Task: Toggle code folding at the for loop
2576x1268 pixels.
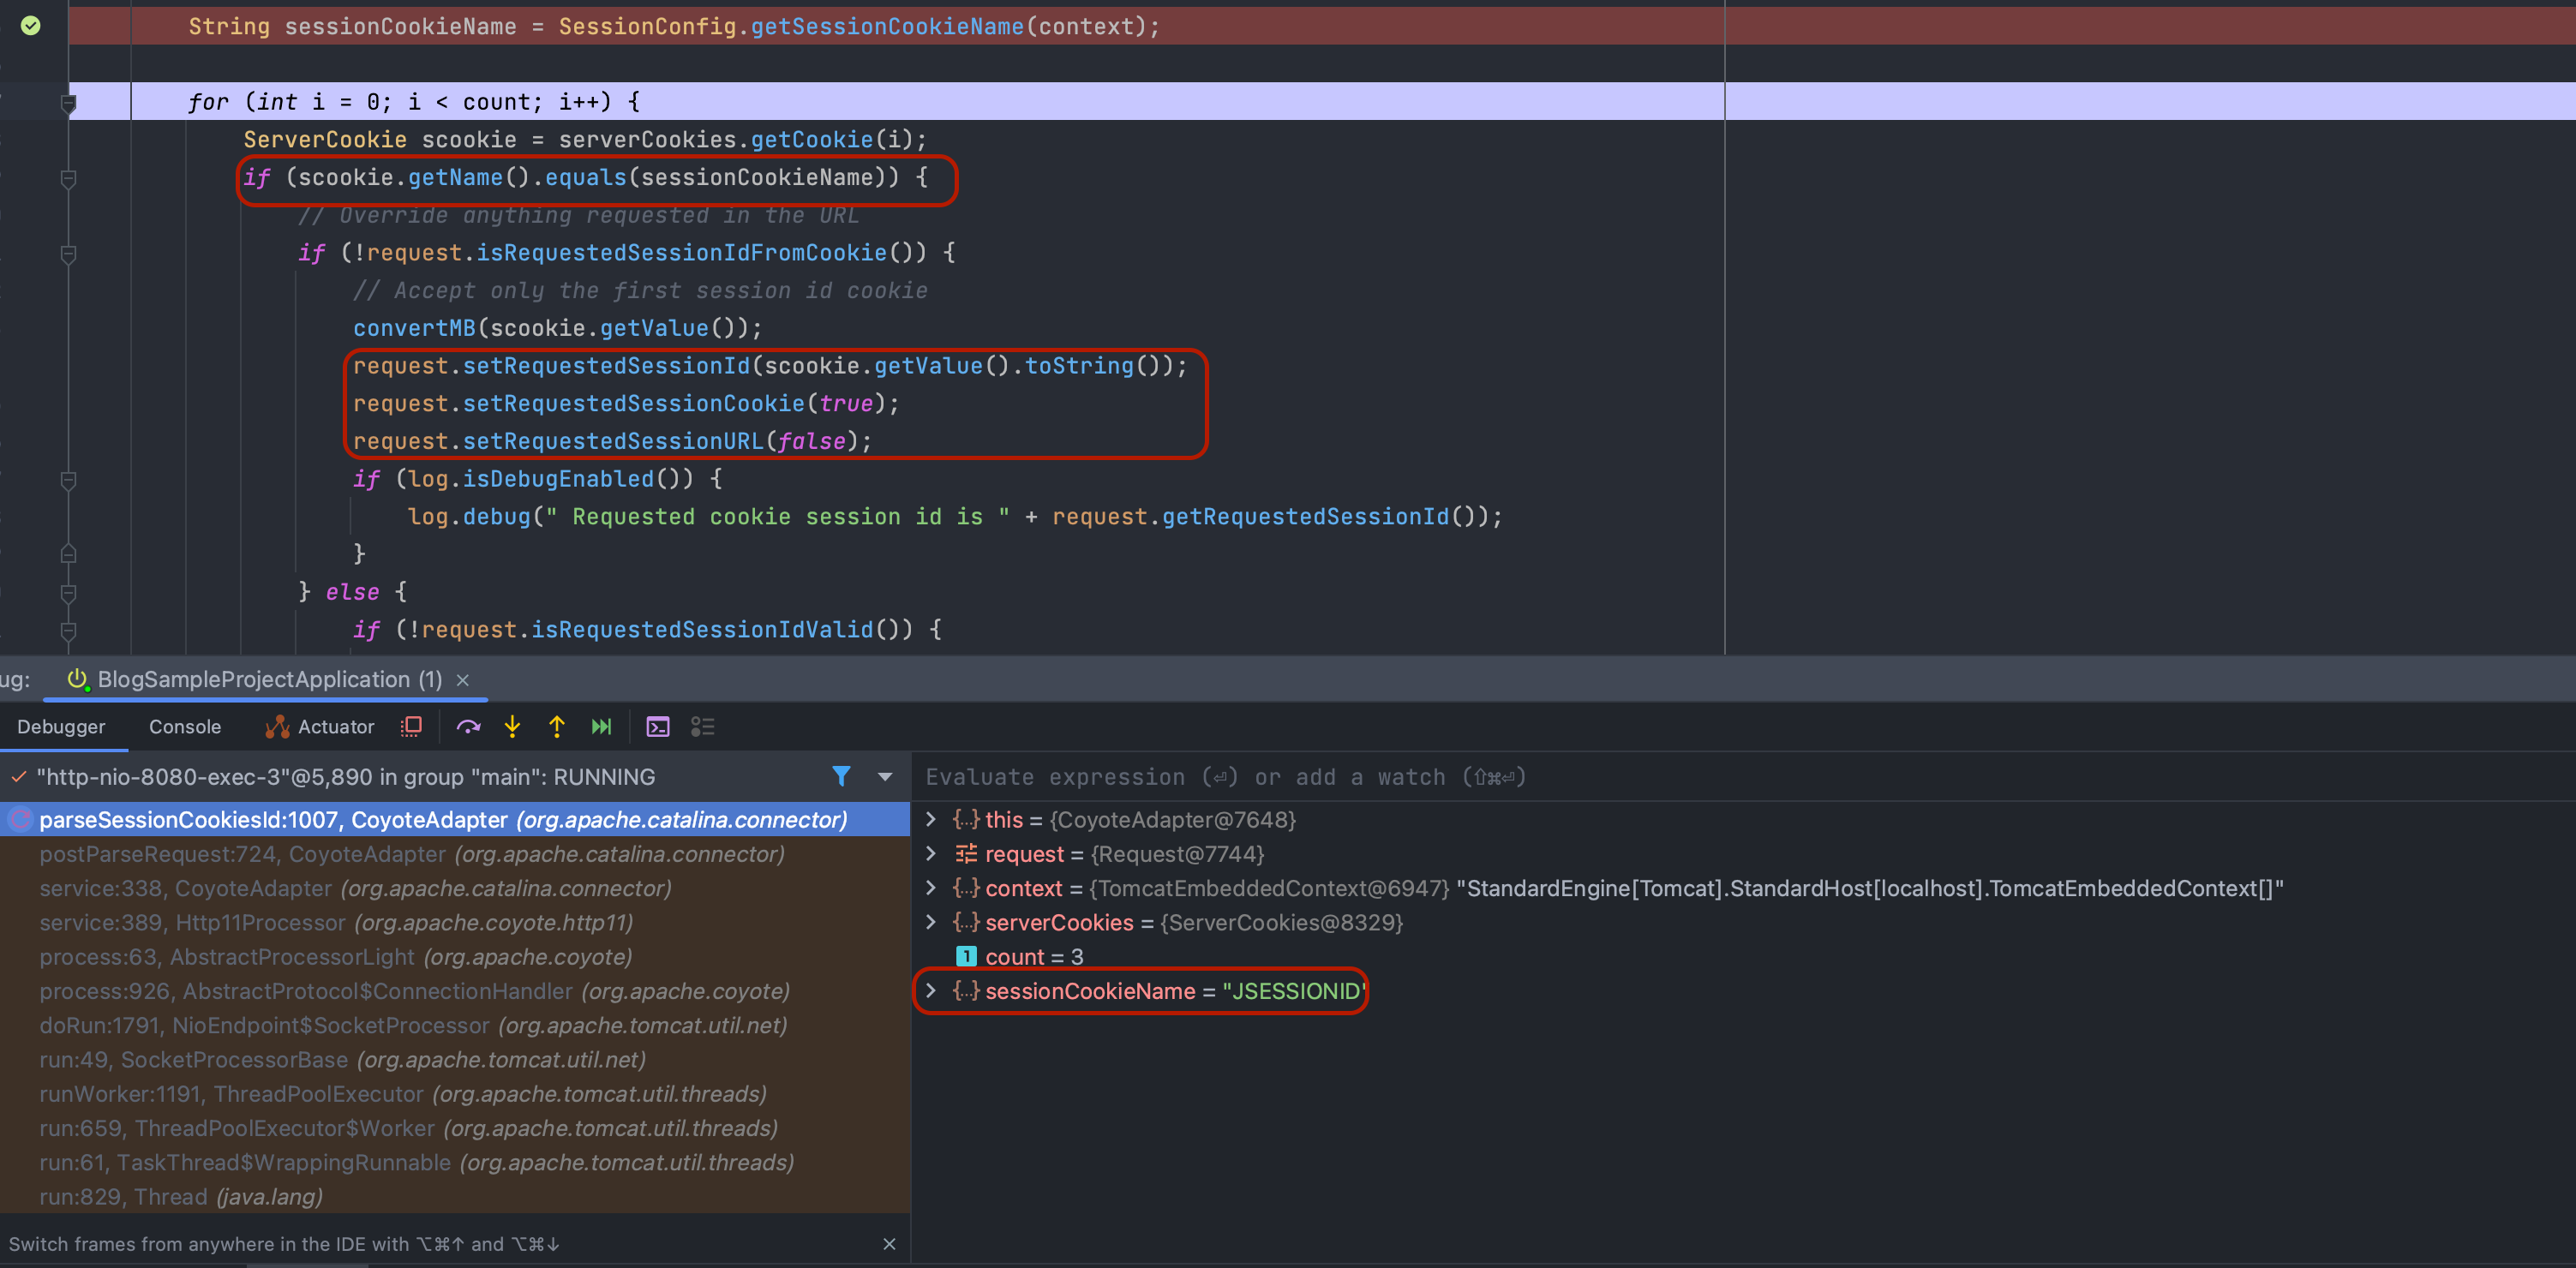Action: coord(68,103)
